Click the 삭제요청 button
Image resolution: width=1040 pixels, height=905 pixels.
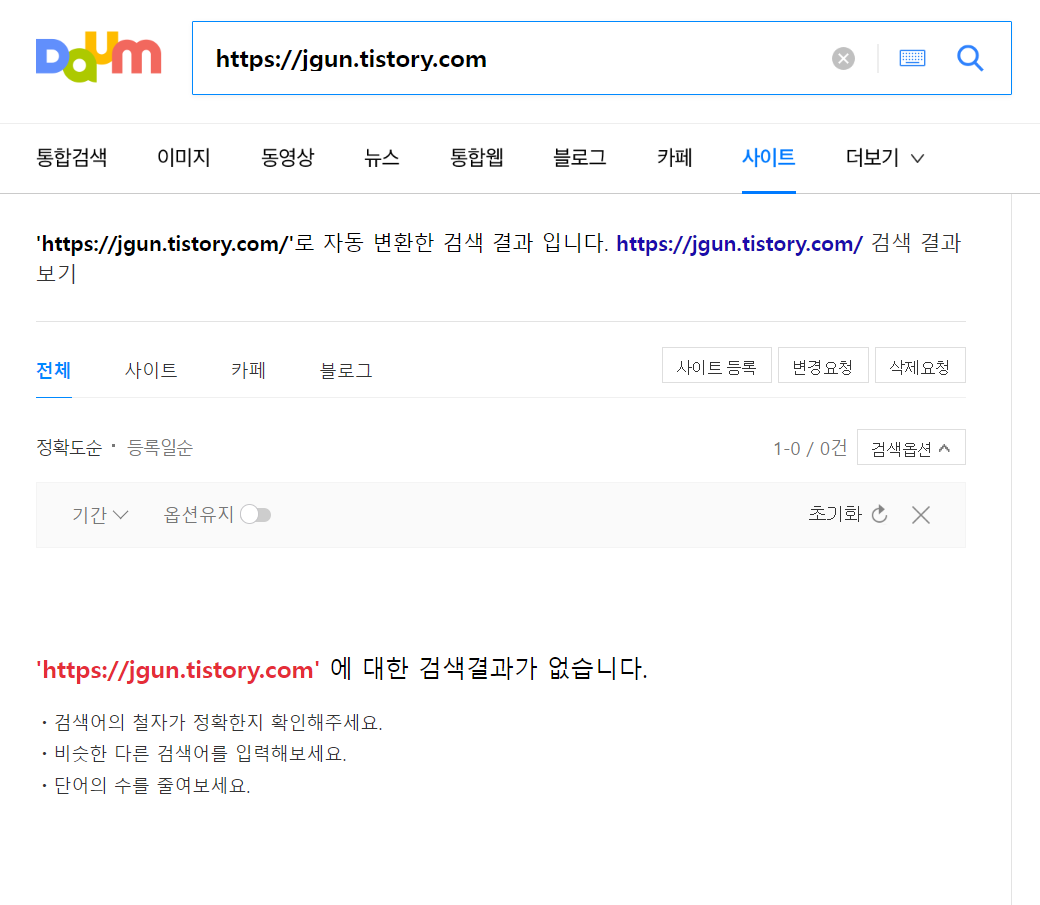[920, 366]
